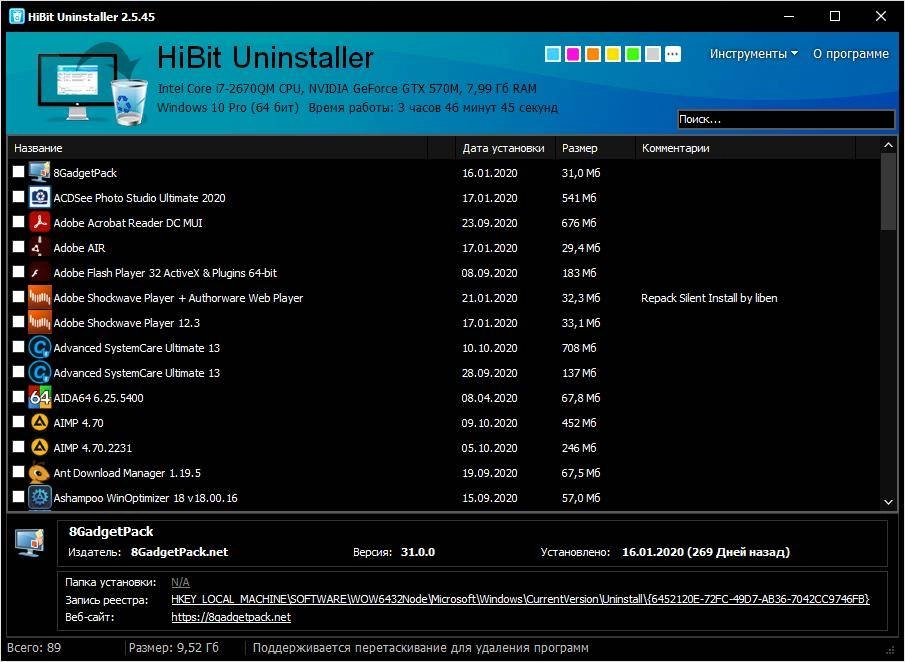This screenshot has width=905, height=662.
Task: Sort list by Размер column header
Action: click(x=595, y=148)
